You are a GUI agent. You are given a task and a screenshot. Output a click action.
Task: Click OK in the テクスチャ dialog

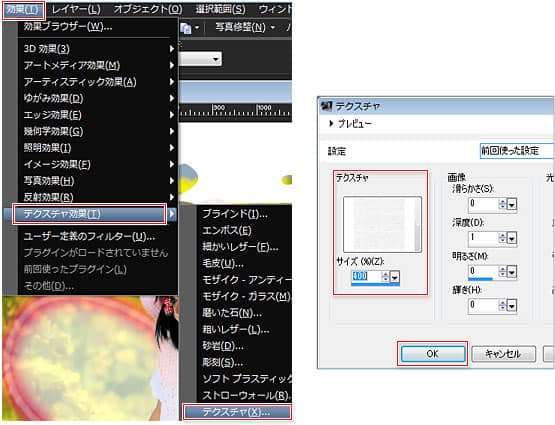[433, 354]
